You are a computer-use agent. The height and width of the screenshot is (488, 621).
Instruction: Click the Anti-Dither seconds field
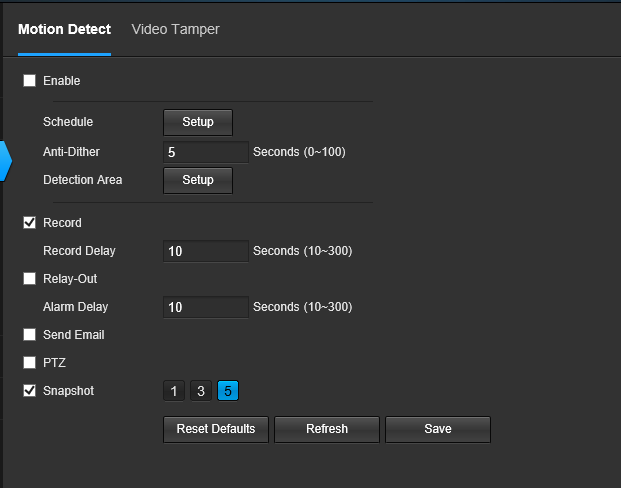coord(206,152)
